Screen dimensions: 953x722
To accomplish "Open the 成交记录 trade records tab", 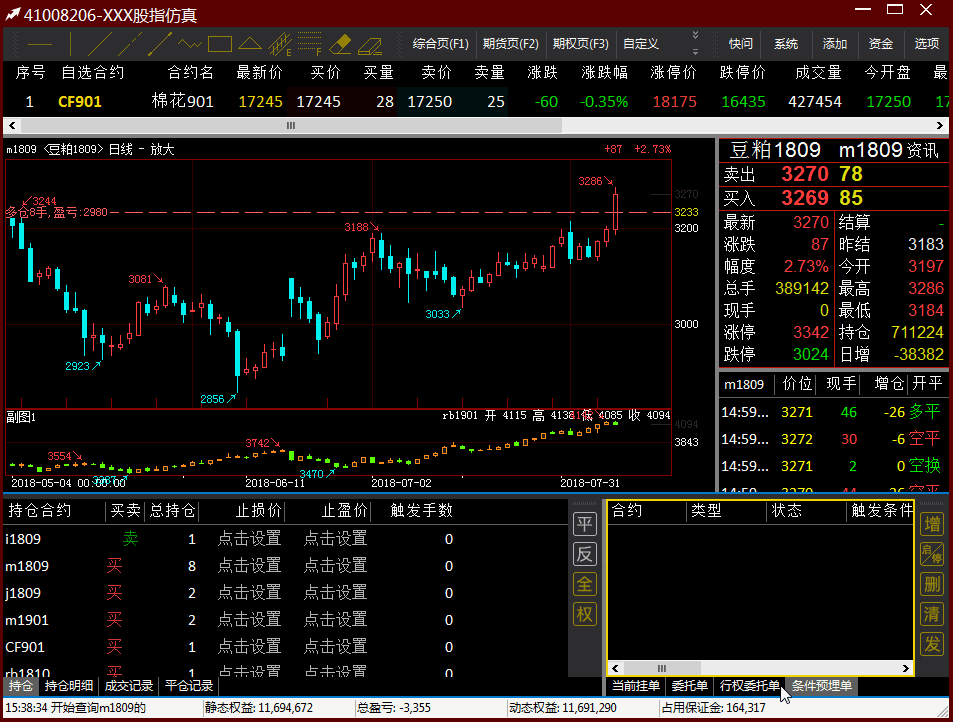I will click(x=129, y=686).
